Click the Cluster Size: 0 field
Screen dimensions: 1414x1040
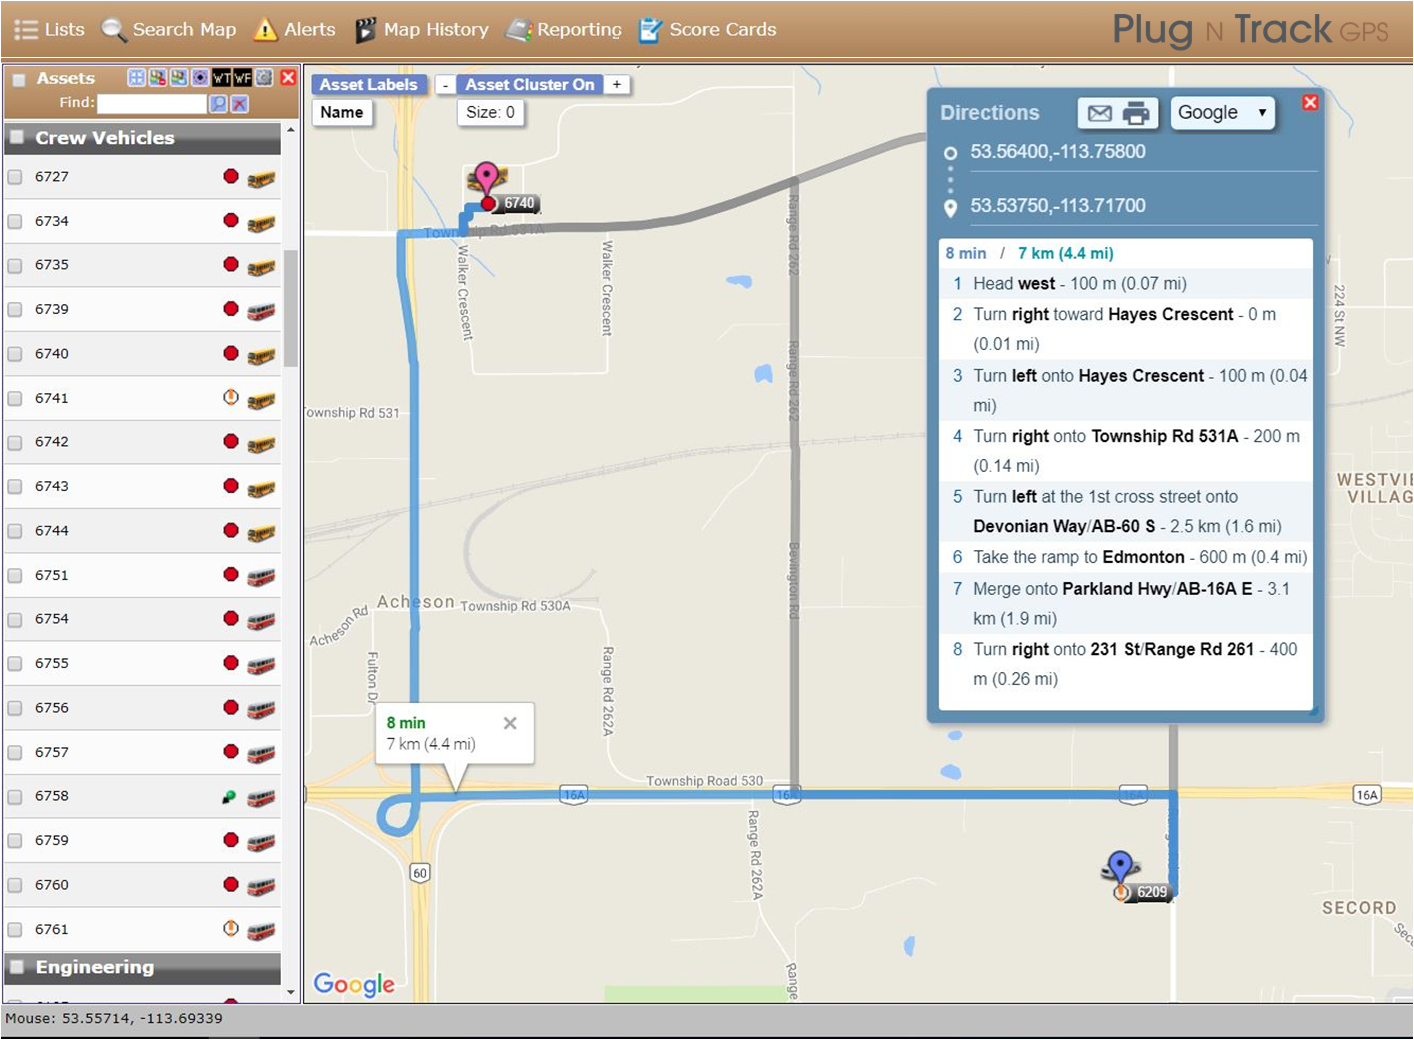tap(491, 113)
